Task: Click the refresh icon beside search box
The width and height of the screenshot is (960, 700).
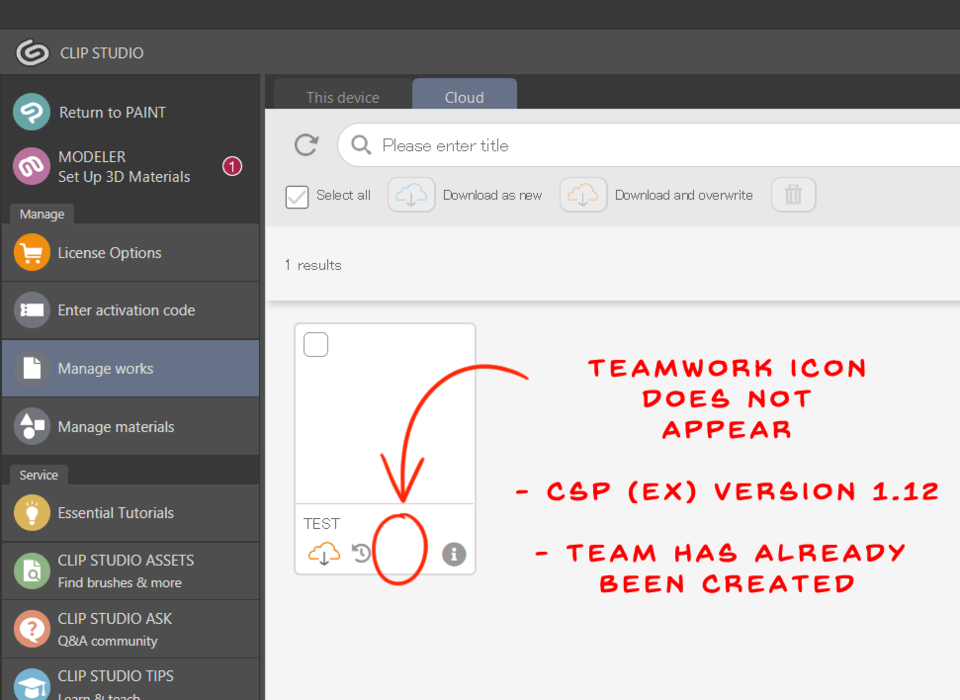Action: coord(306,146)
